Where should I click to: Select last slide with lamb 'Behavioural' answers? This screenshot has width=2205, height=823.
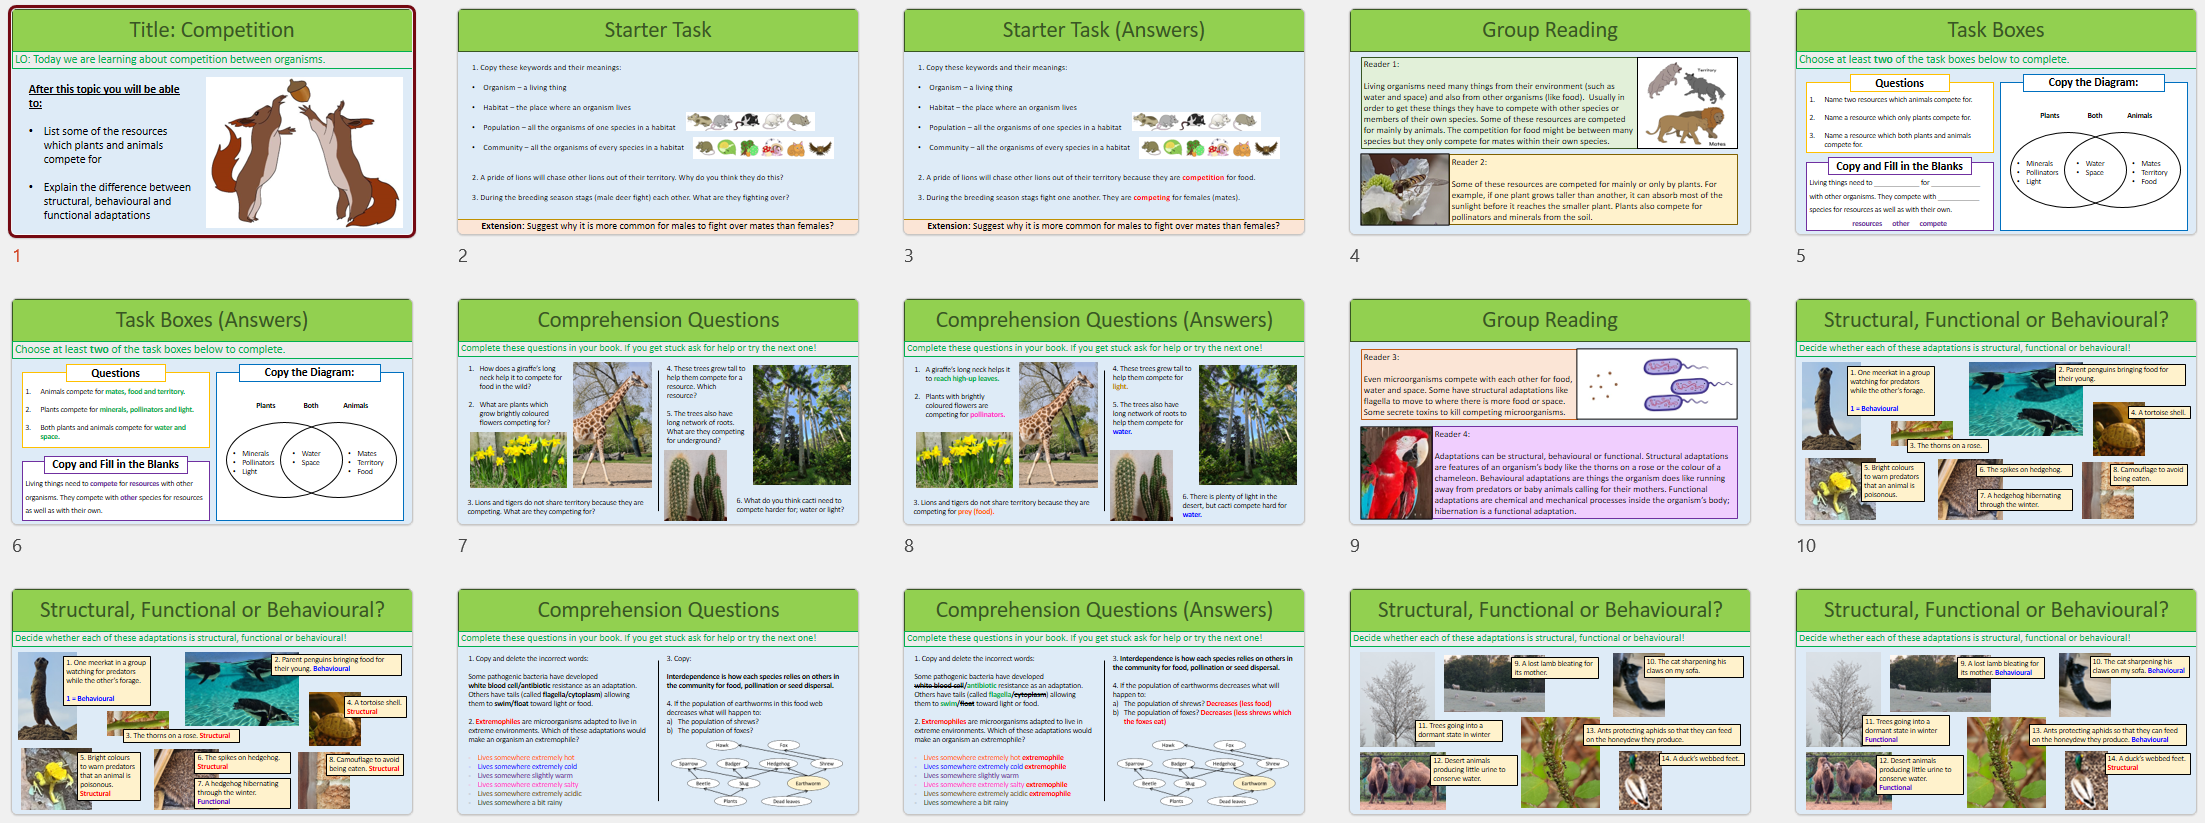[1996, 701]
